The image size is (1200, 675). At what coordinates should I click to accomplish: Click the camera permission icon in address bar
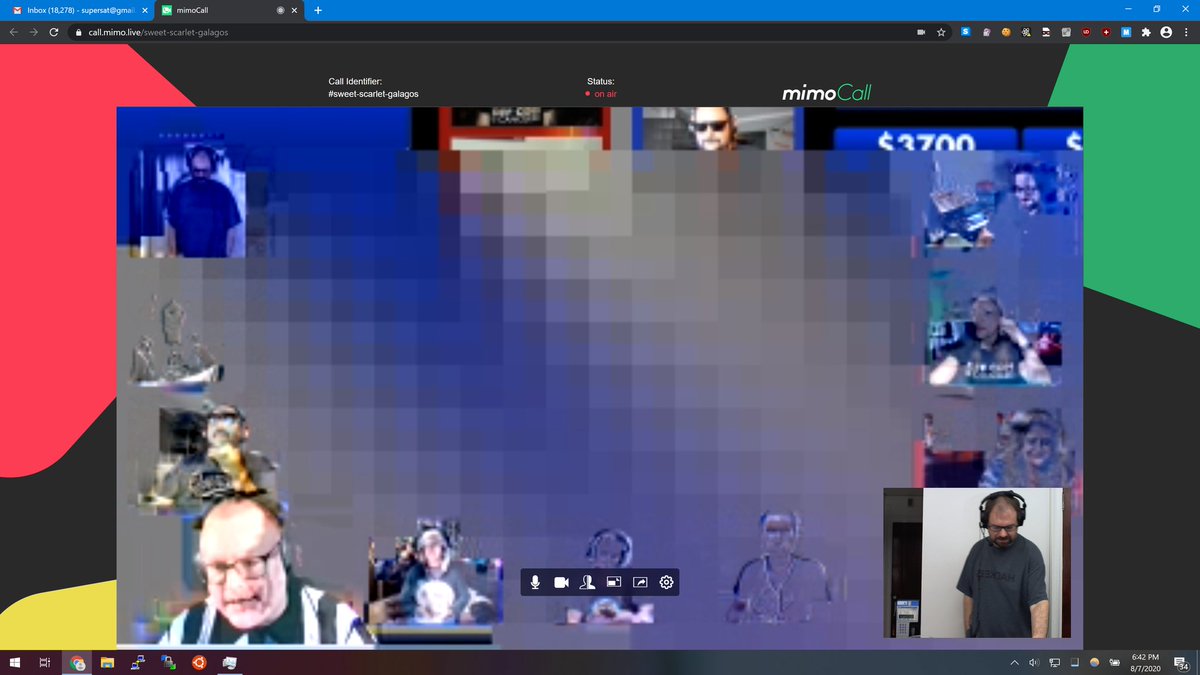click(921, 32)
